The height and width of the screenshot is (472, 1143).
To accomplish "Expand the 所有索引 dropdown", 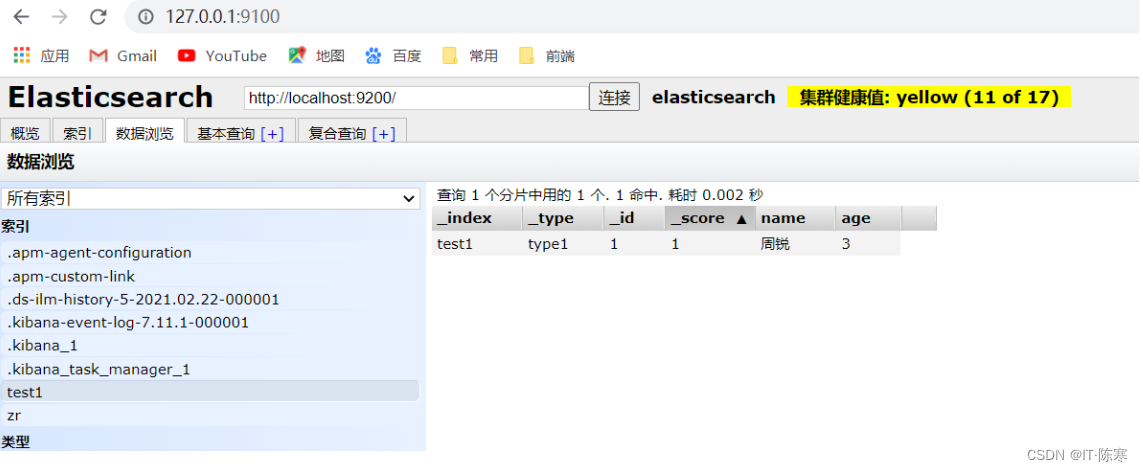I will (x=211, y=199).
